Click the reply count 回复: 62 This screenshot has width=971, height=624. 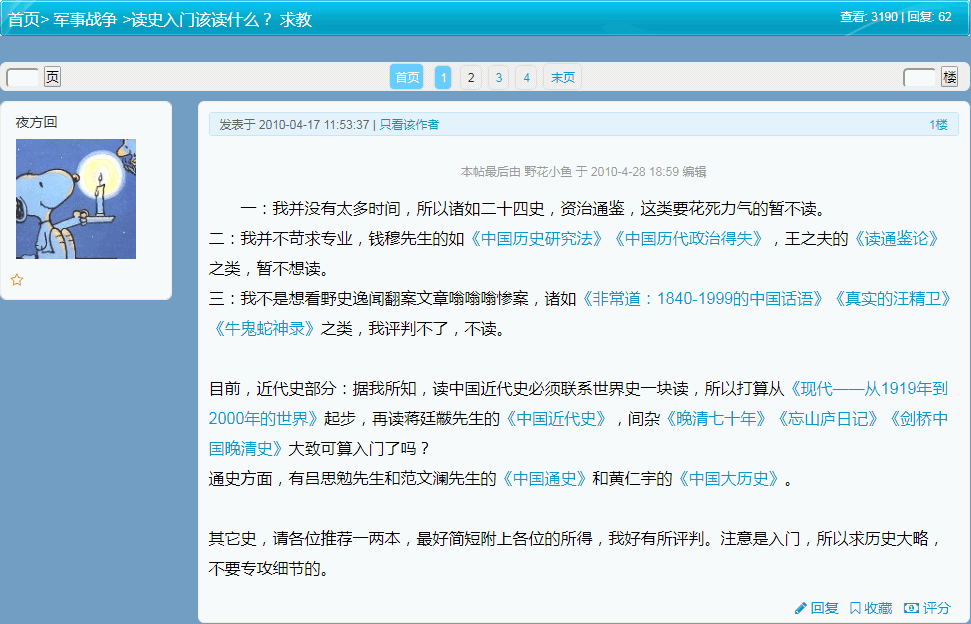[930, 17]
